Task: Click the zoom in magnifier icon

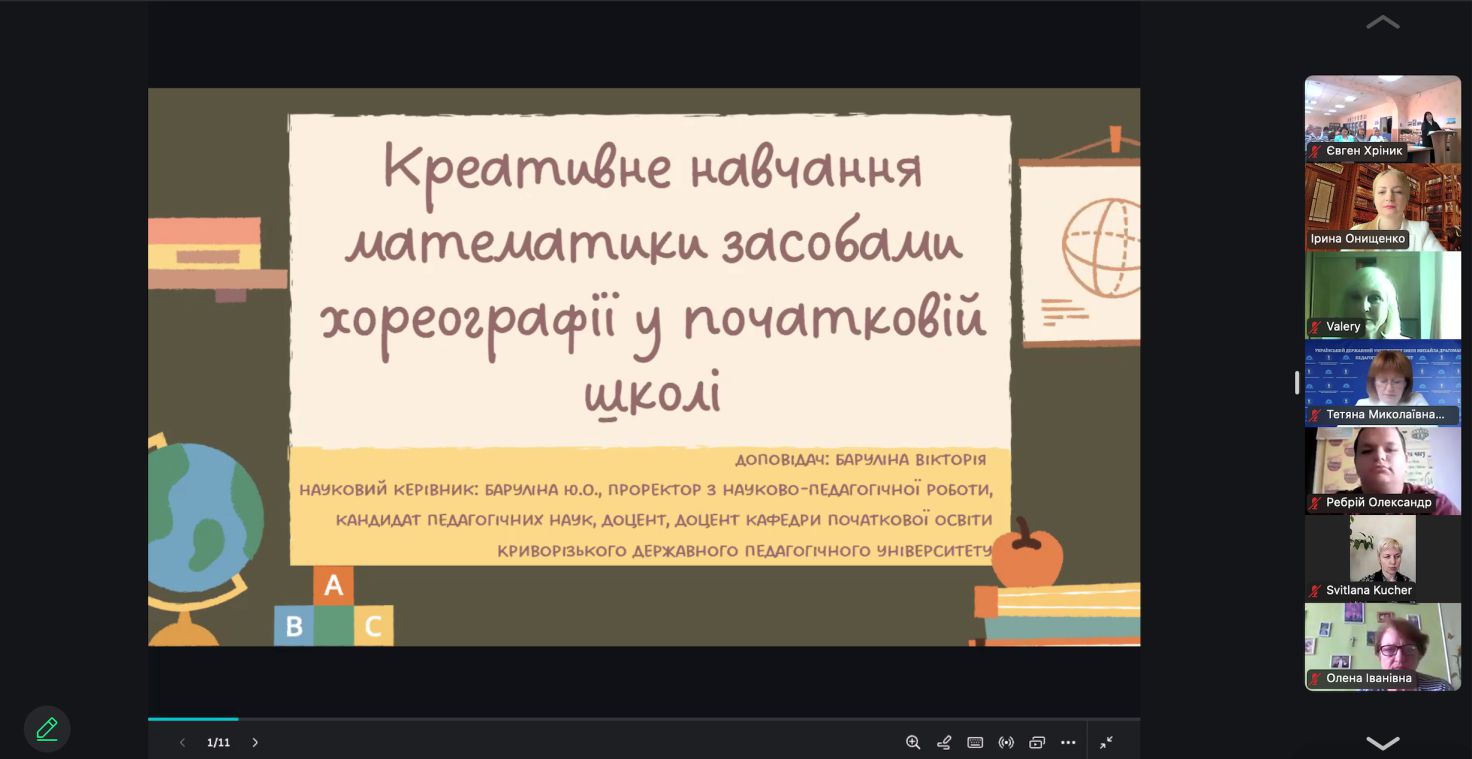Action: [x=913, y=742]
